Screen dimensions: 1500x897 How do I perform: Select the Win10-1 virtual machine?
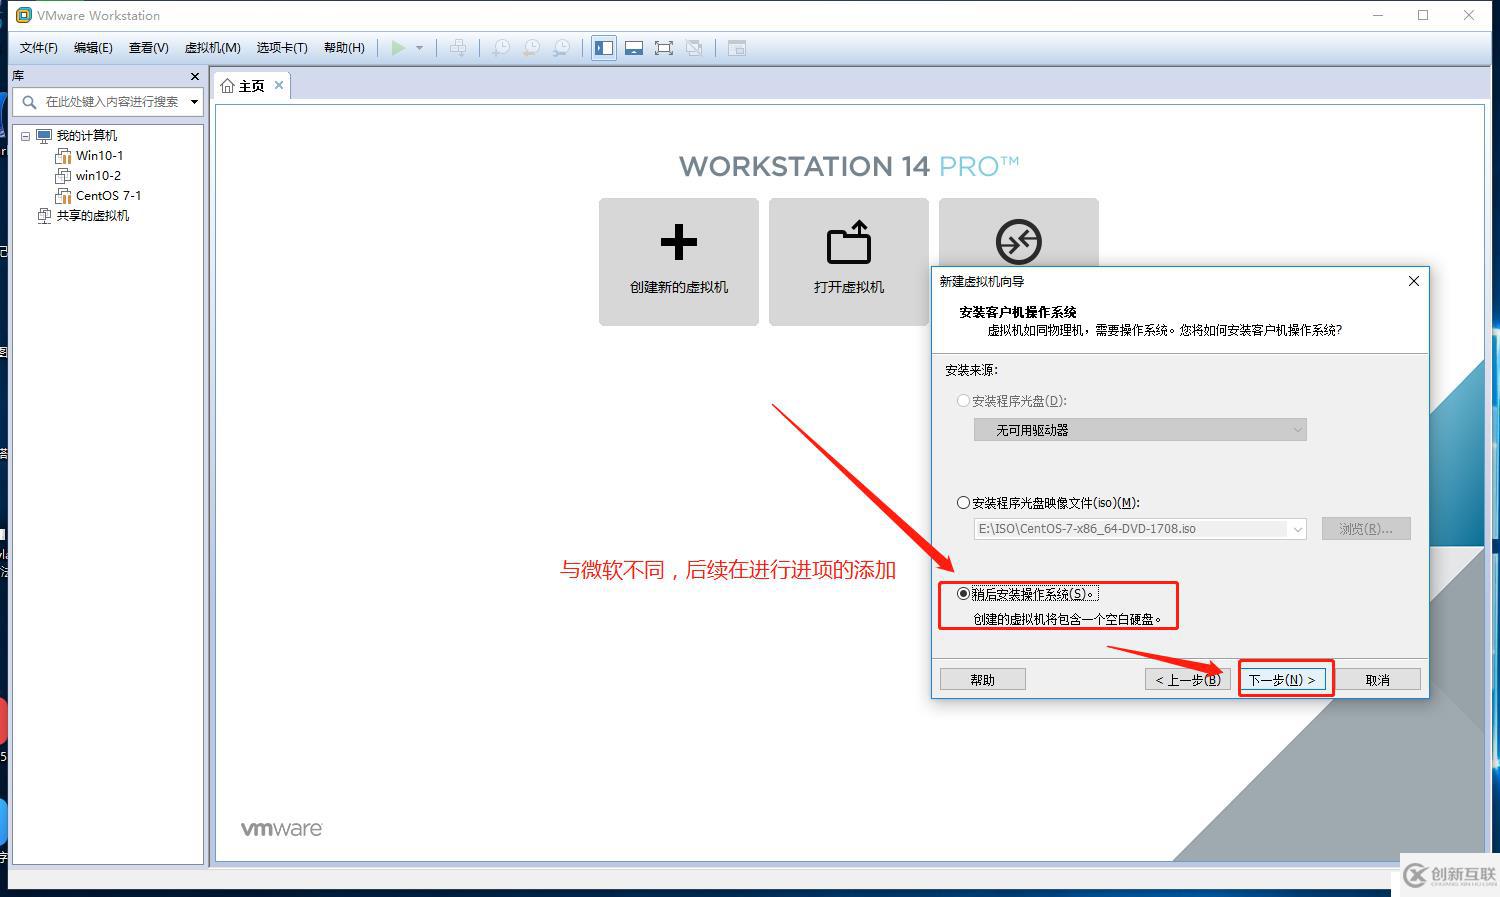tap(99, 156)
